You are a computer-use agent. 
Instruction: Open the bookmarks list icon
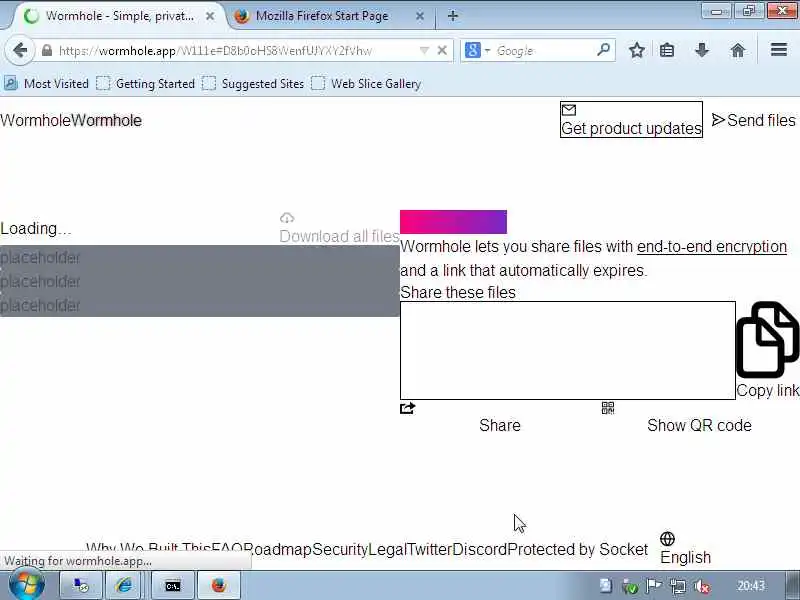[667, 50]
